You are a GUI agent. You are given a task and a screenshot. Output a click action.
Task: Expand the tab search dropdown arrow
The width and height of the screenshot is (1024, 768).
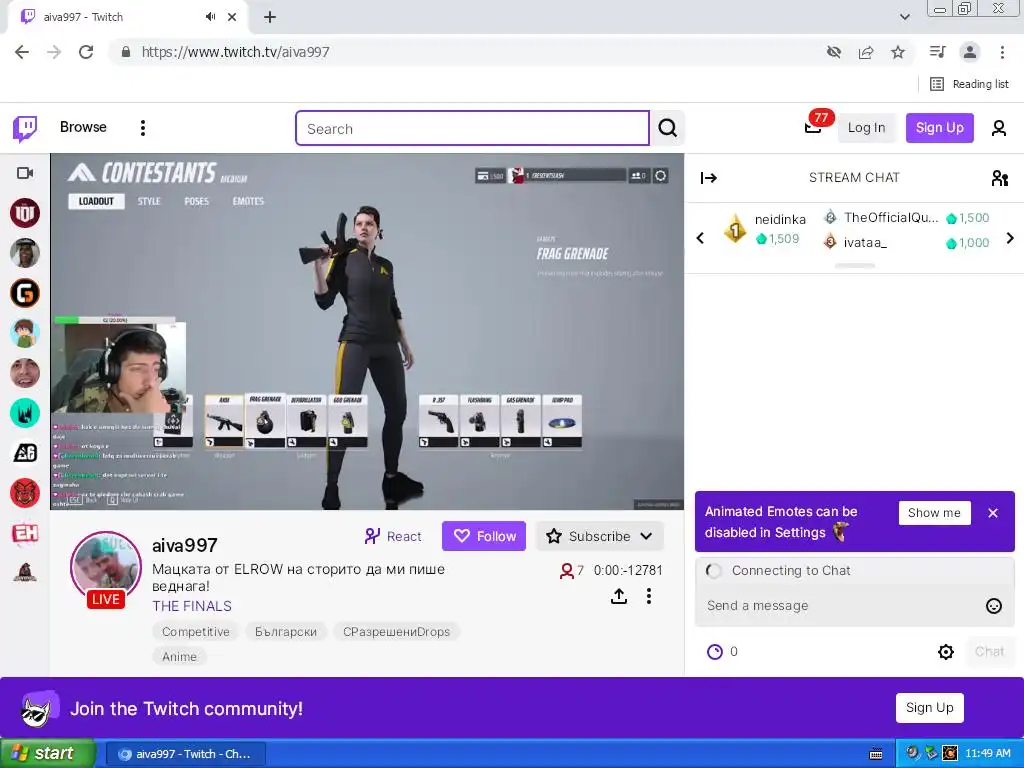click(904, 17)
